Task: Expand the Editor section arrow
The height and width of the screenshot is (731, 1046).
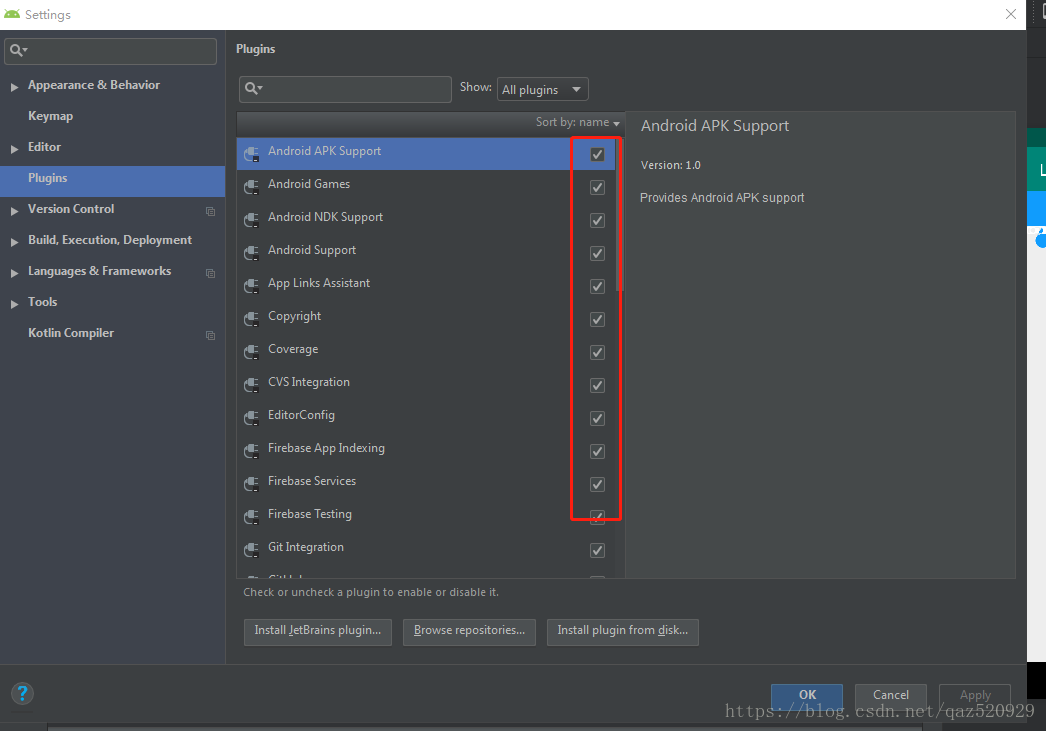Action: 14,149
